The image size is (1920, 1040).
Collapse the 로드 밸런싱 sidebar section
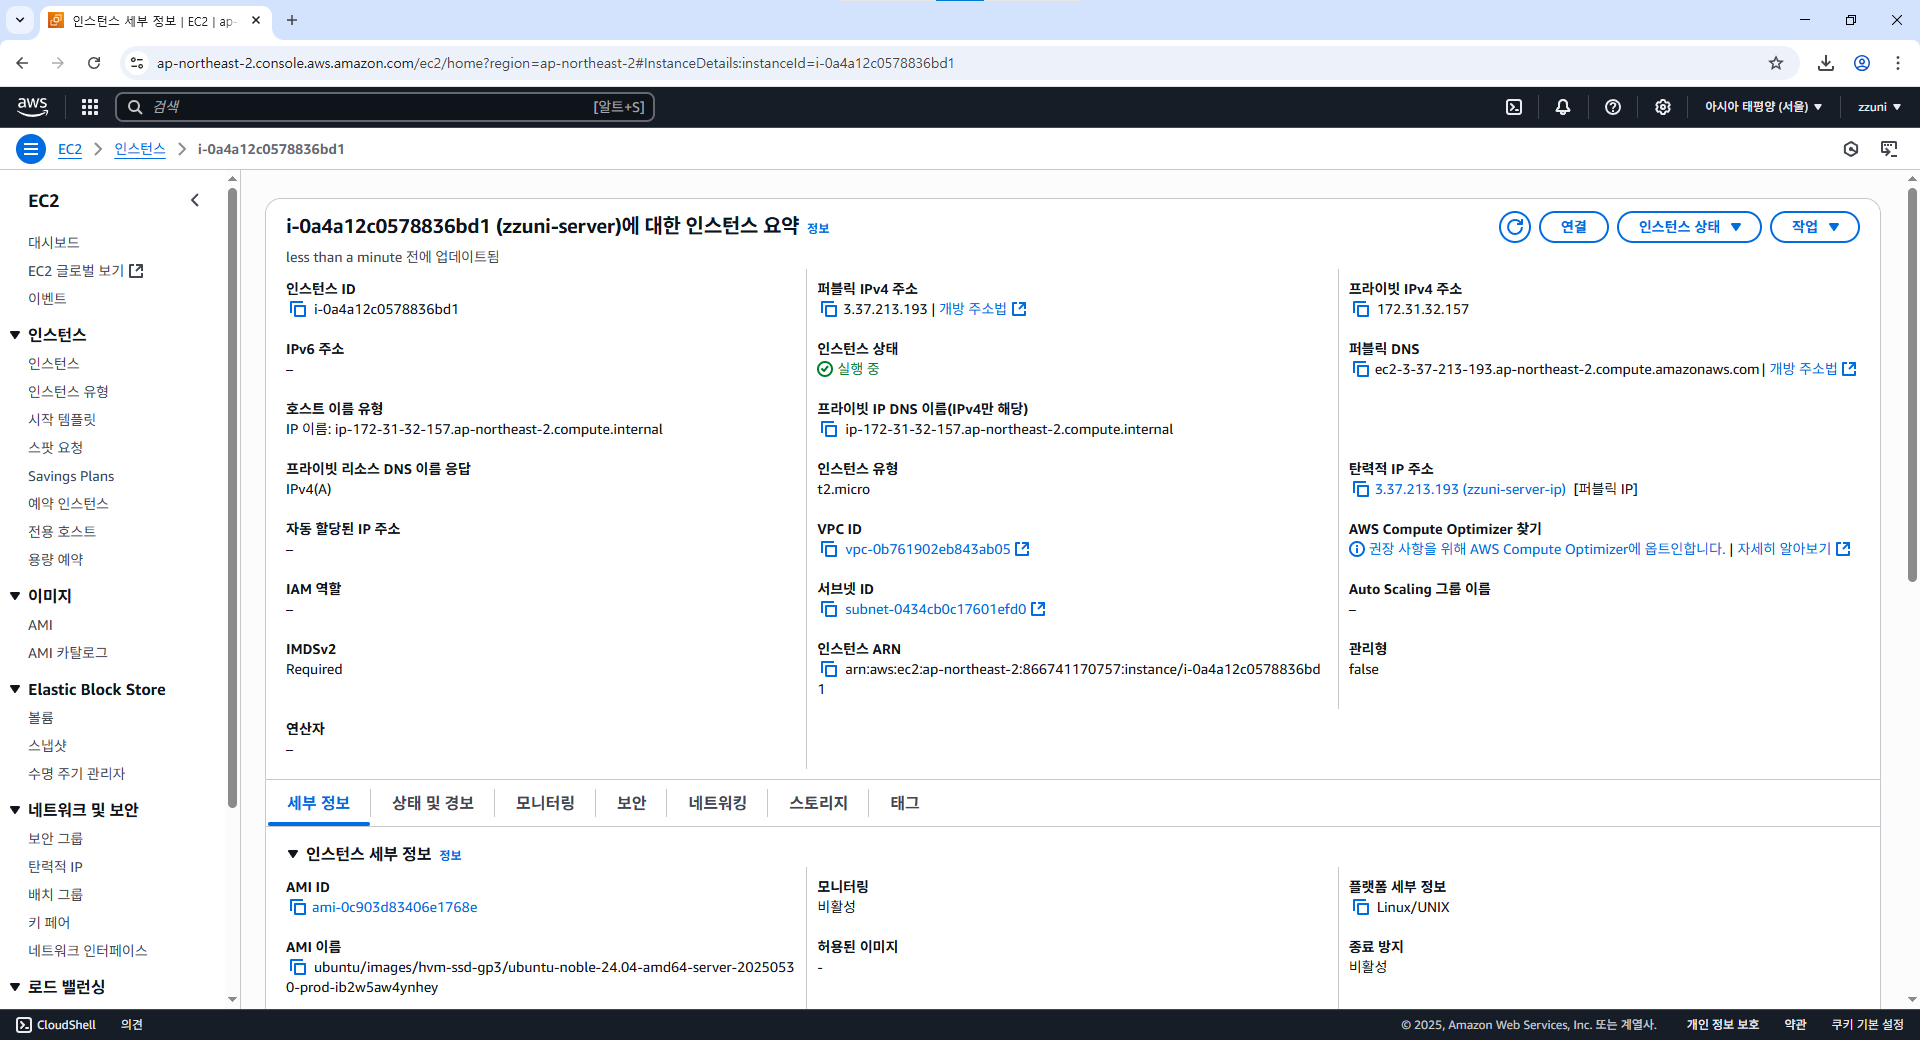coord(15,987)
